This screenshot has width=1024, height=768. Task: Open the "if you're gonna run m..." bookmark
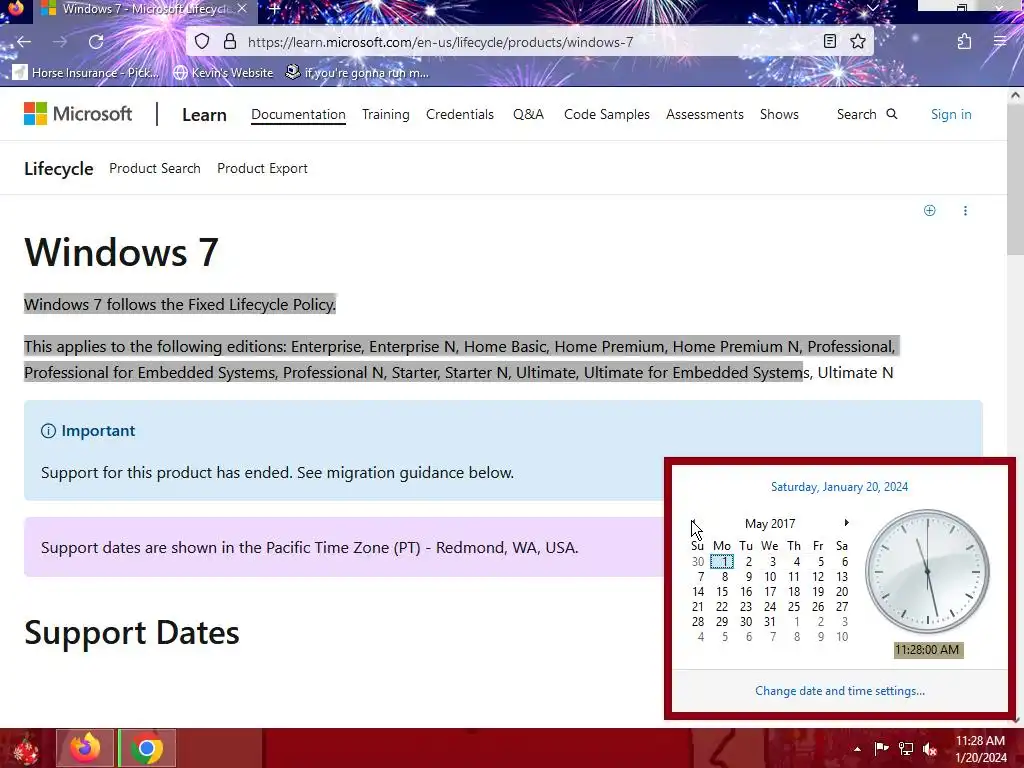point(357,72)
